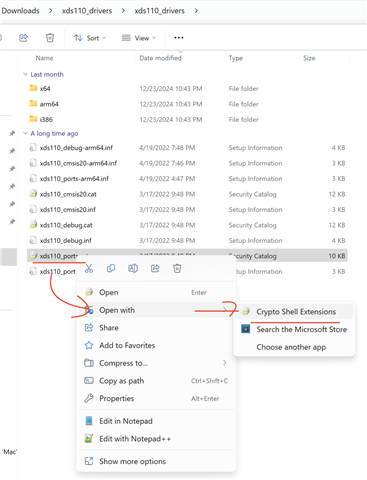Collapse the Last month group

tap(25, 74)
